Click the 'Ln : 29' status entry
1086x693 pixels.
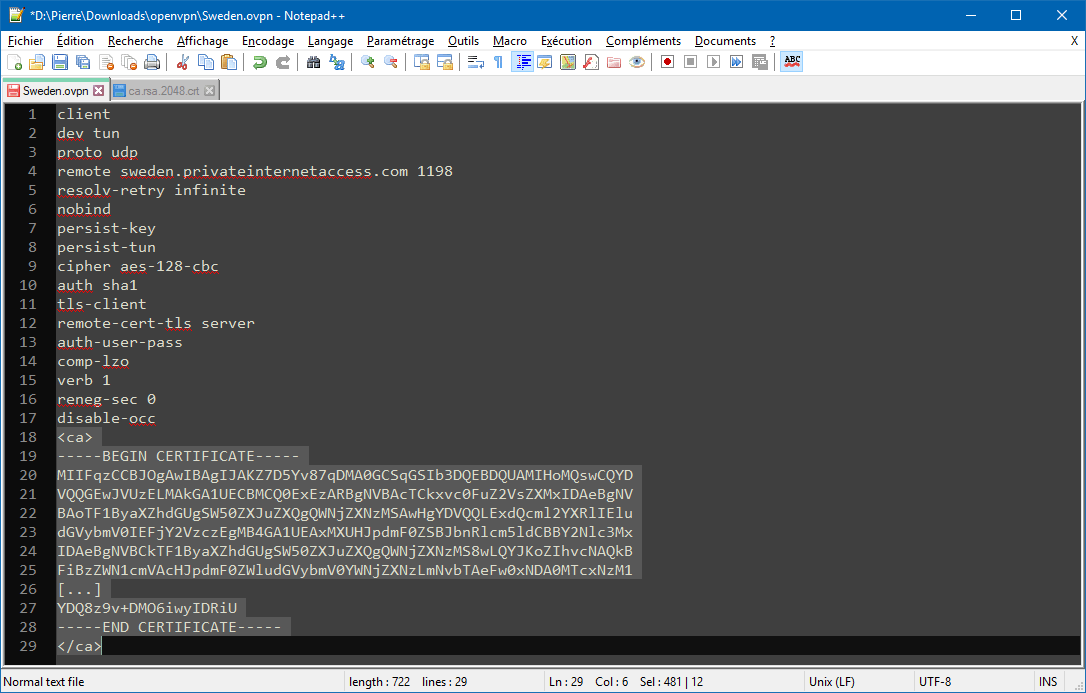pyautogui.click(x=566, y=682)
